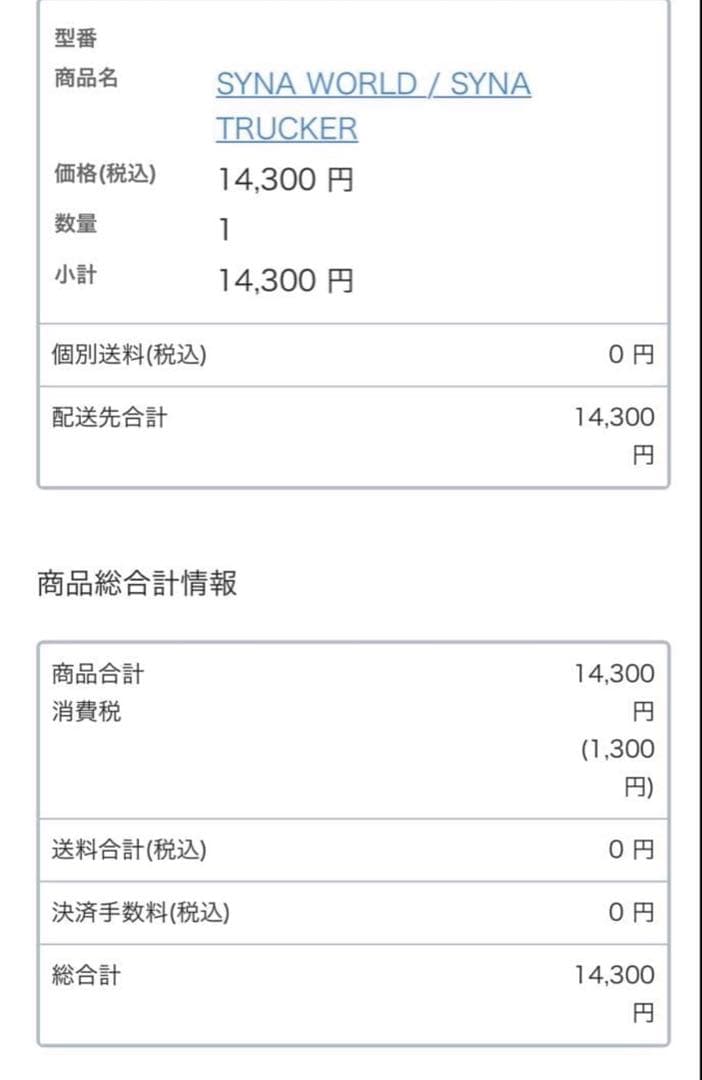Viewport: 702px width, 1080px height.
Task: Select the 14,300 円 amount beside 小計
Action: tap(286, 281)
